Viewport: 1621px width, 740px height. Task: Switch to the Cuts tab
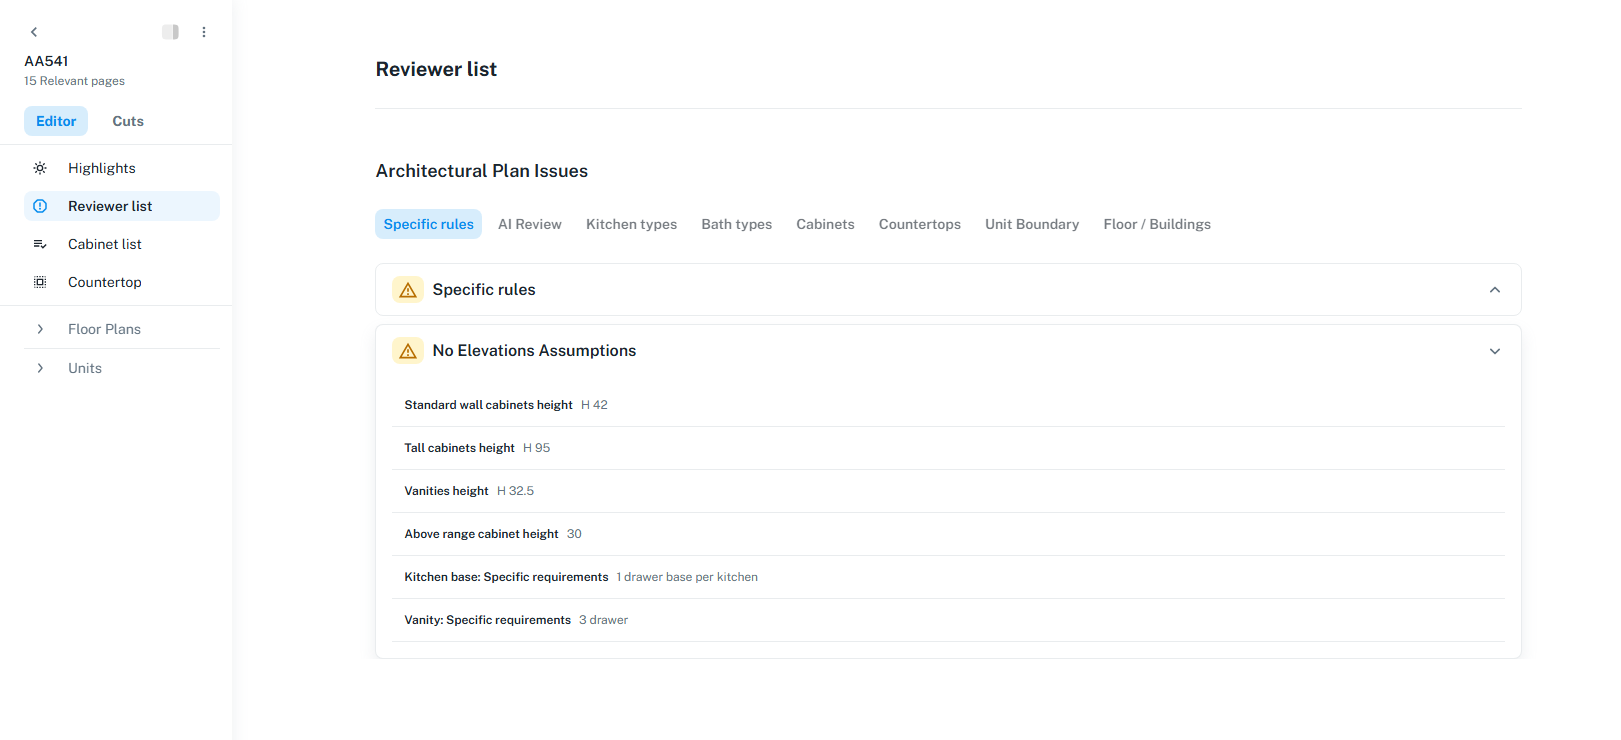tap(128, 121)
